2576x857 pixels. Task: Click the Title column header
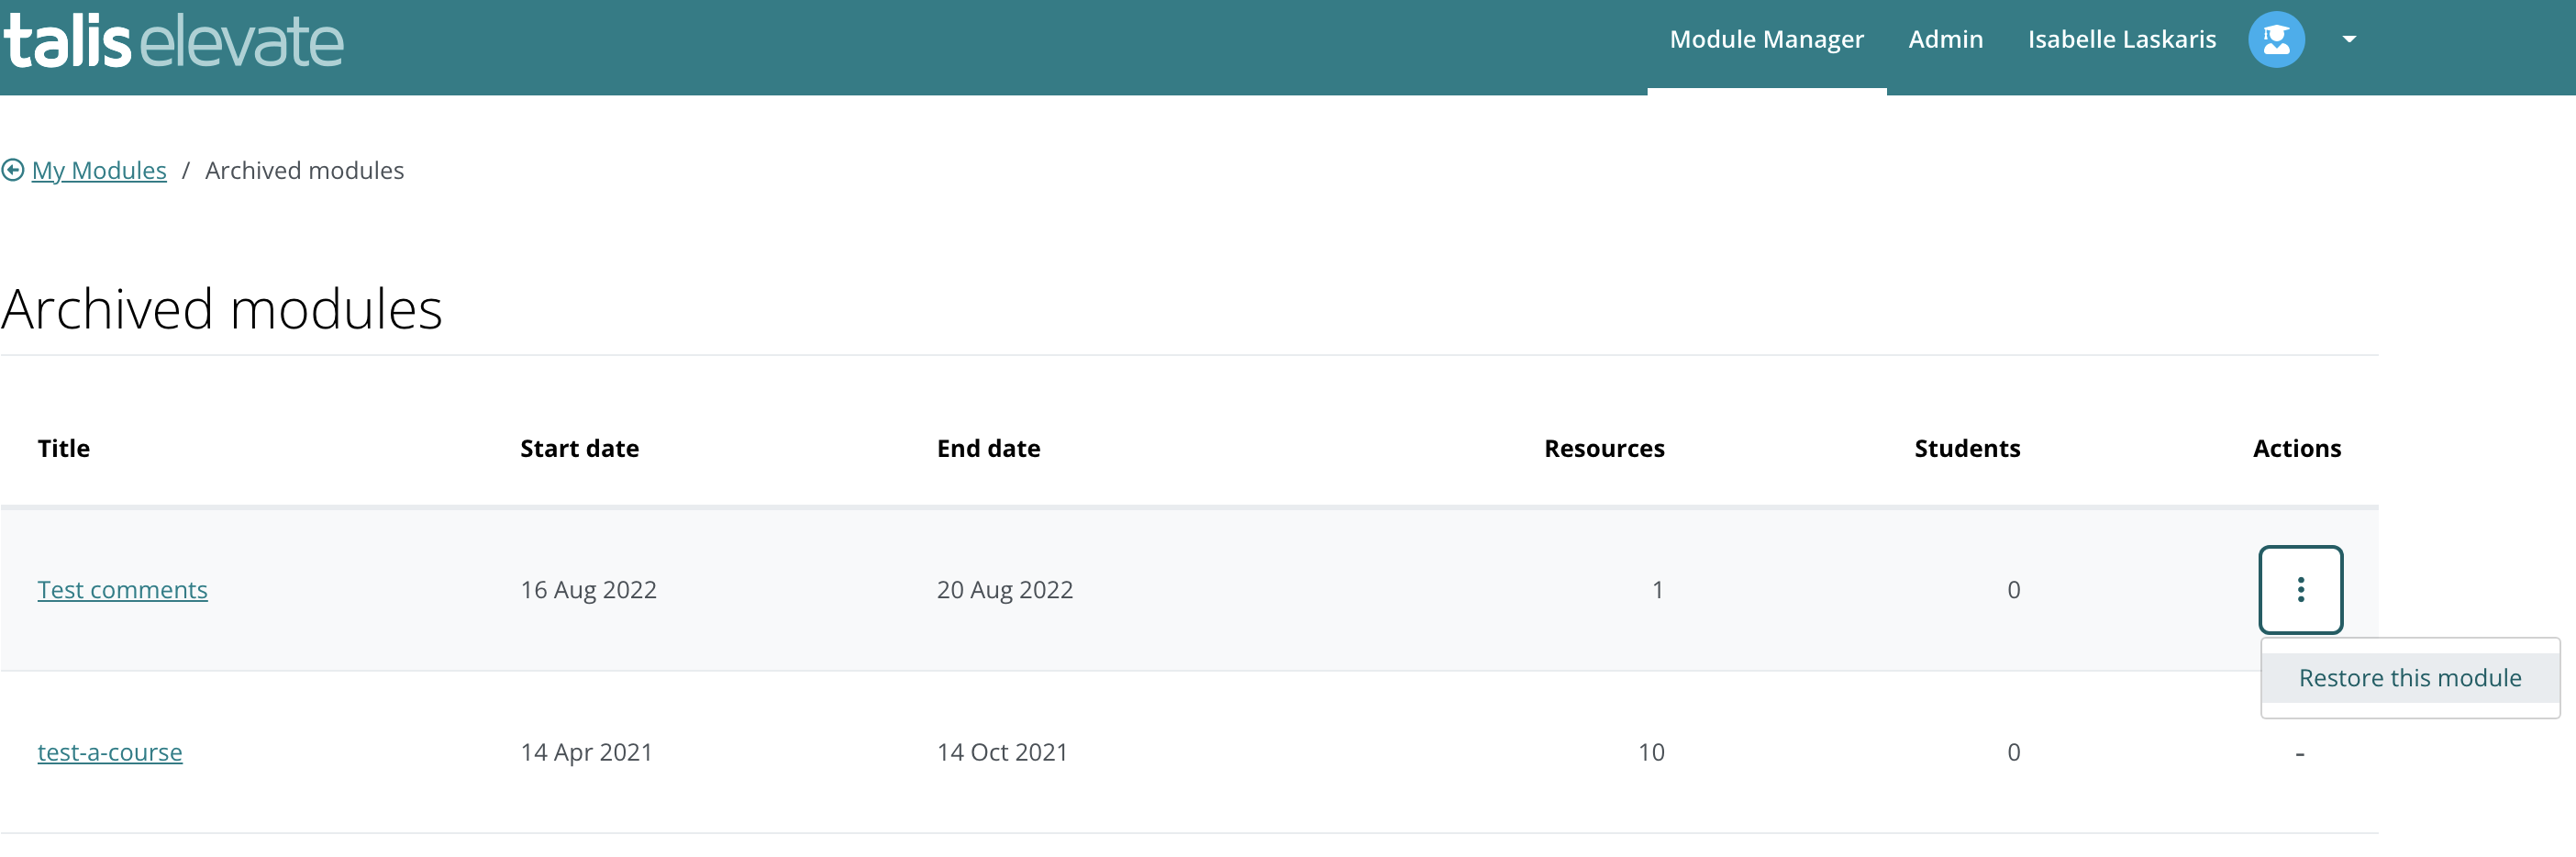click(64, 449)
